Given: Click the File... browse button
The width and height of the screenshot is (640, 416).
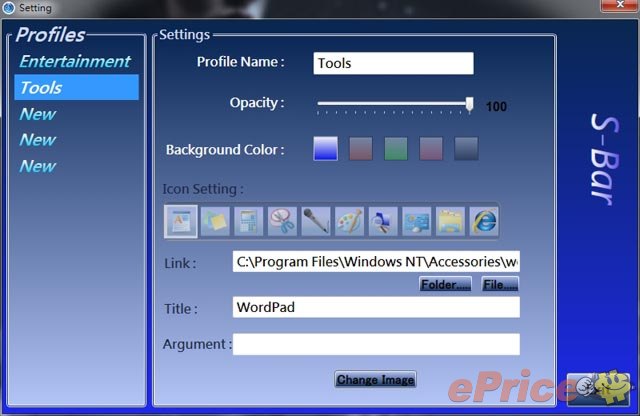Looking at the screenshot, I should pyautogui.click(x=500, y=284).
